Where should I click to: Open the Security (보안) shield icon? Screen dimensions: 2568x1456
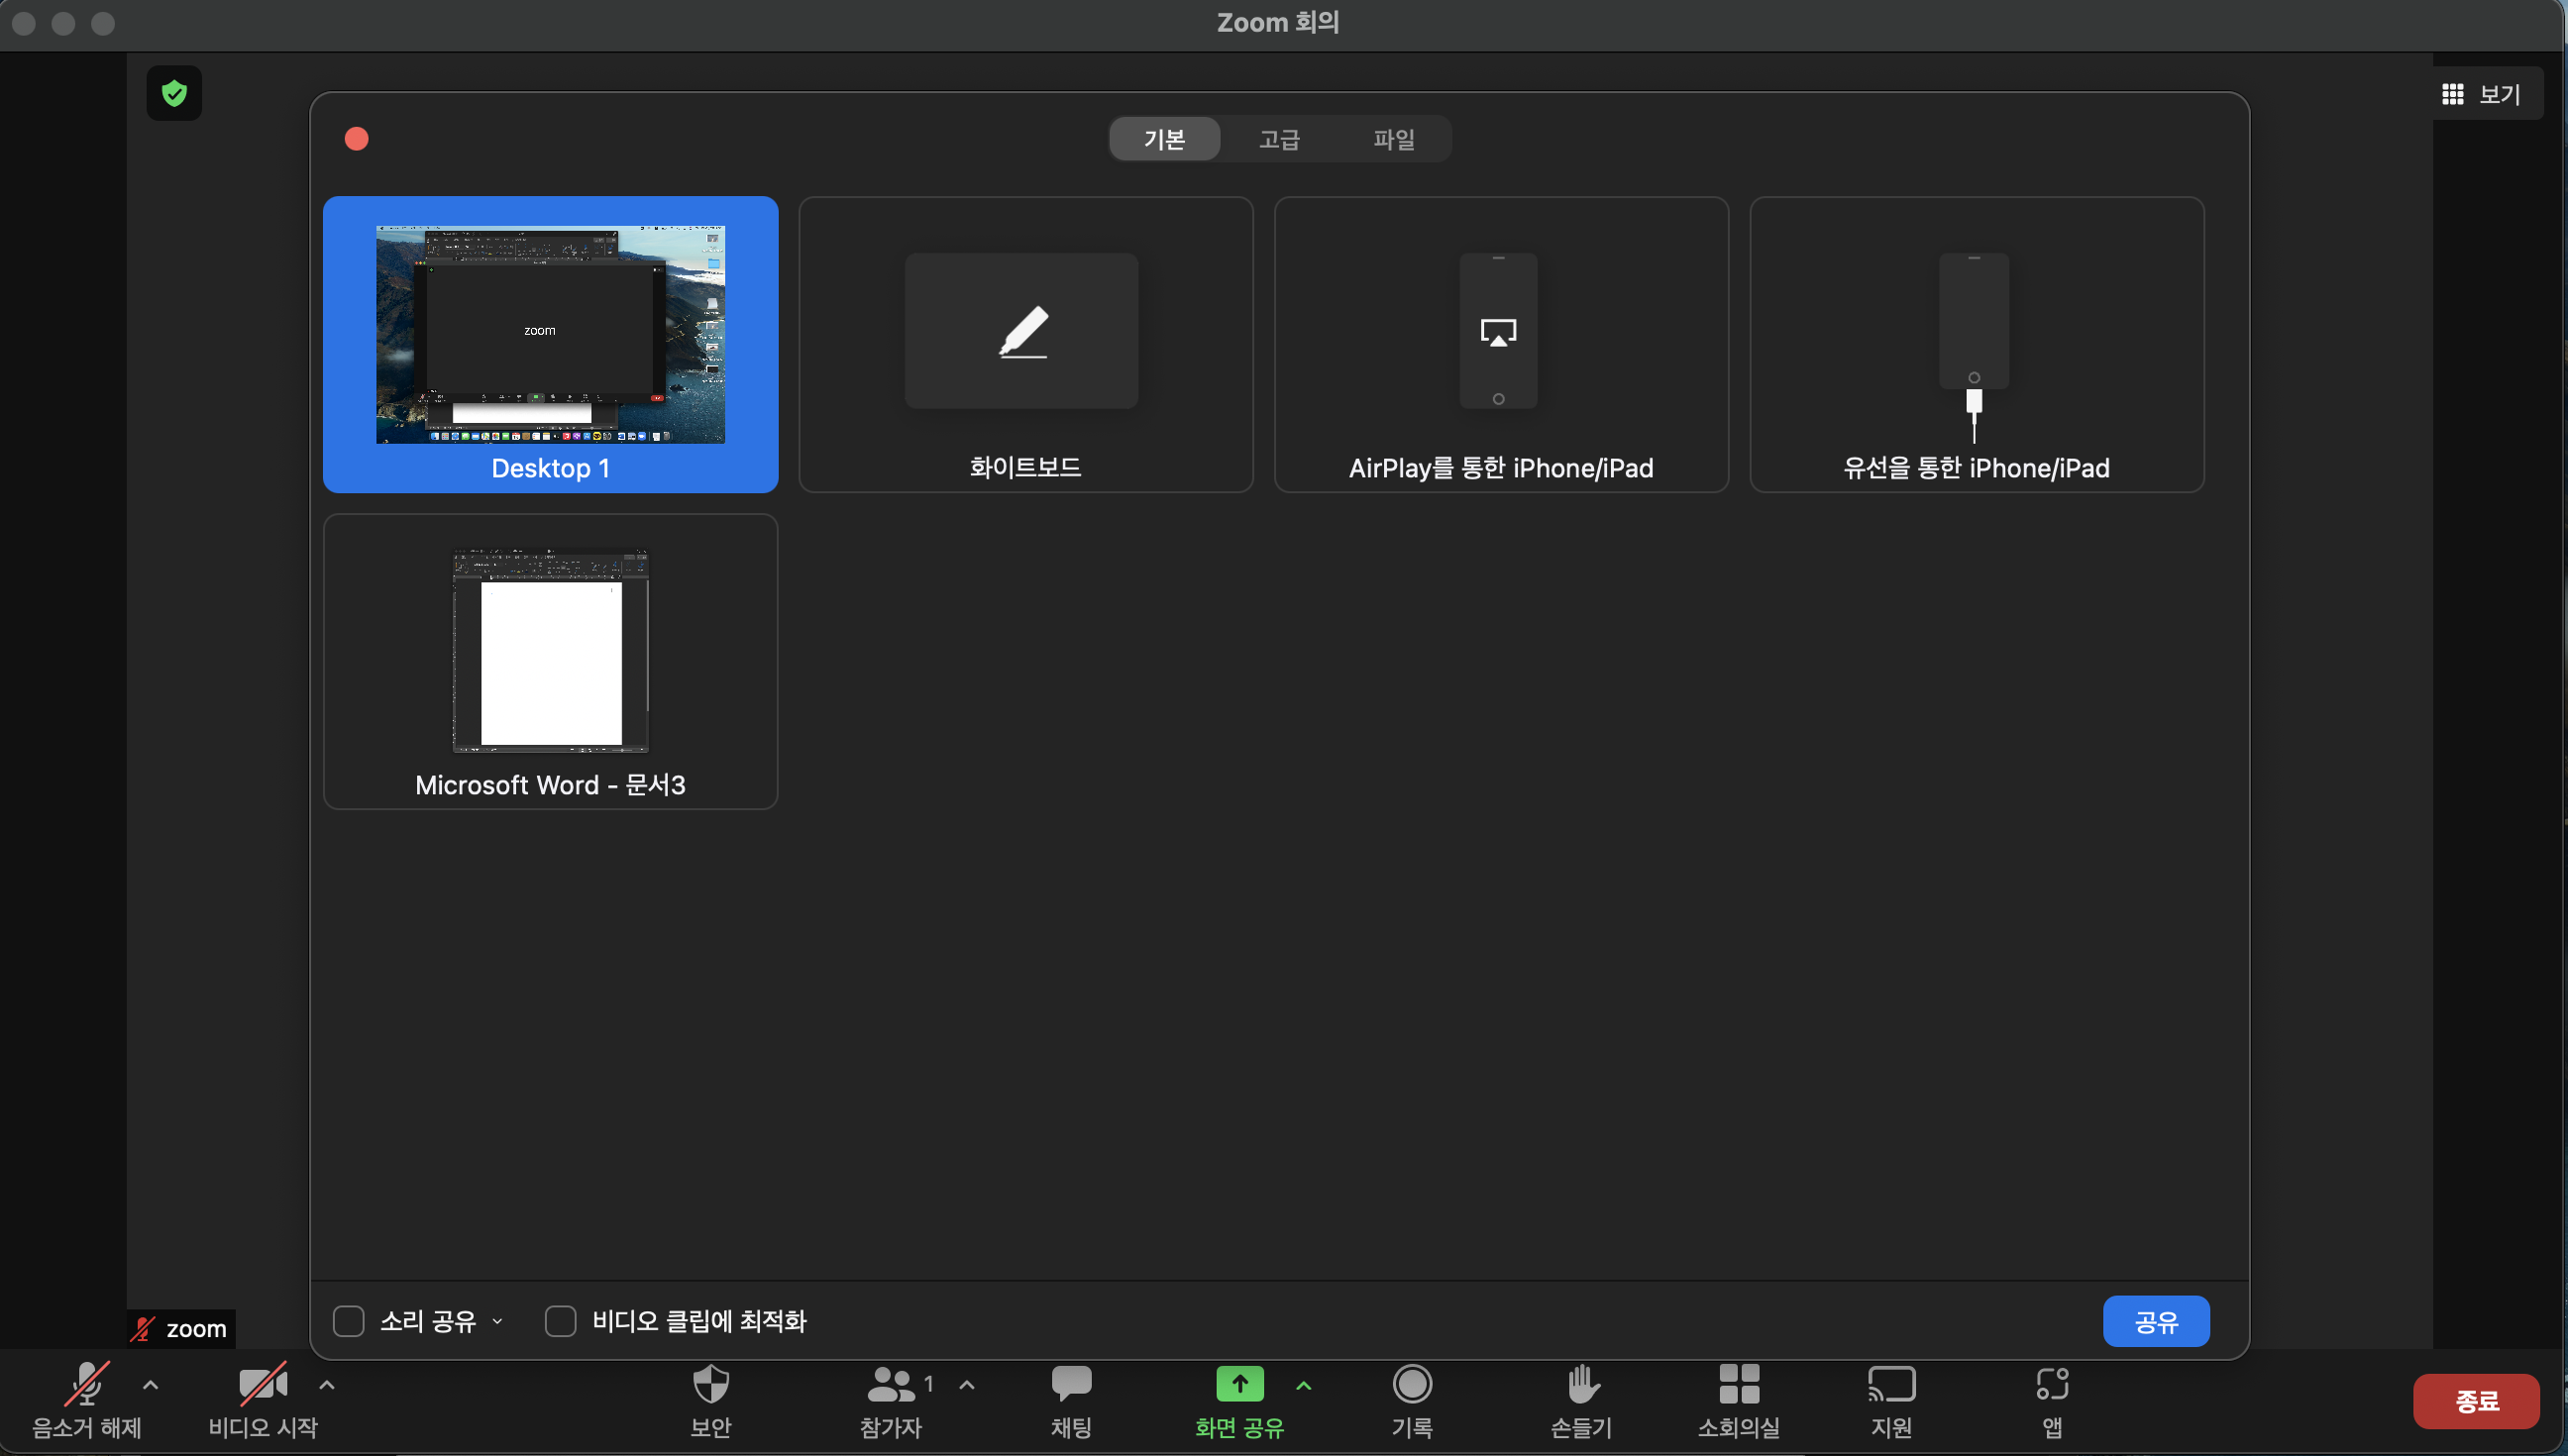(x=710, y=1385)
